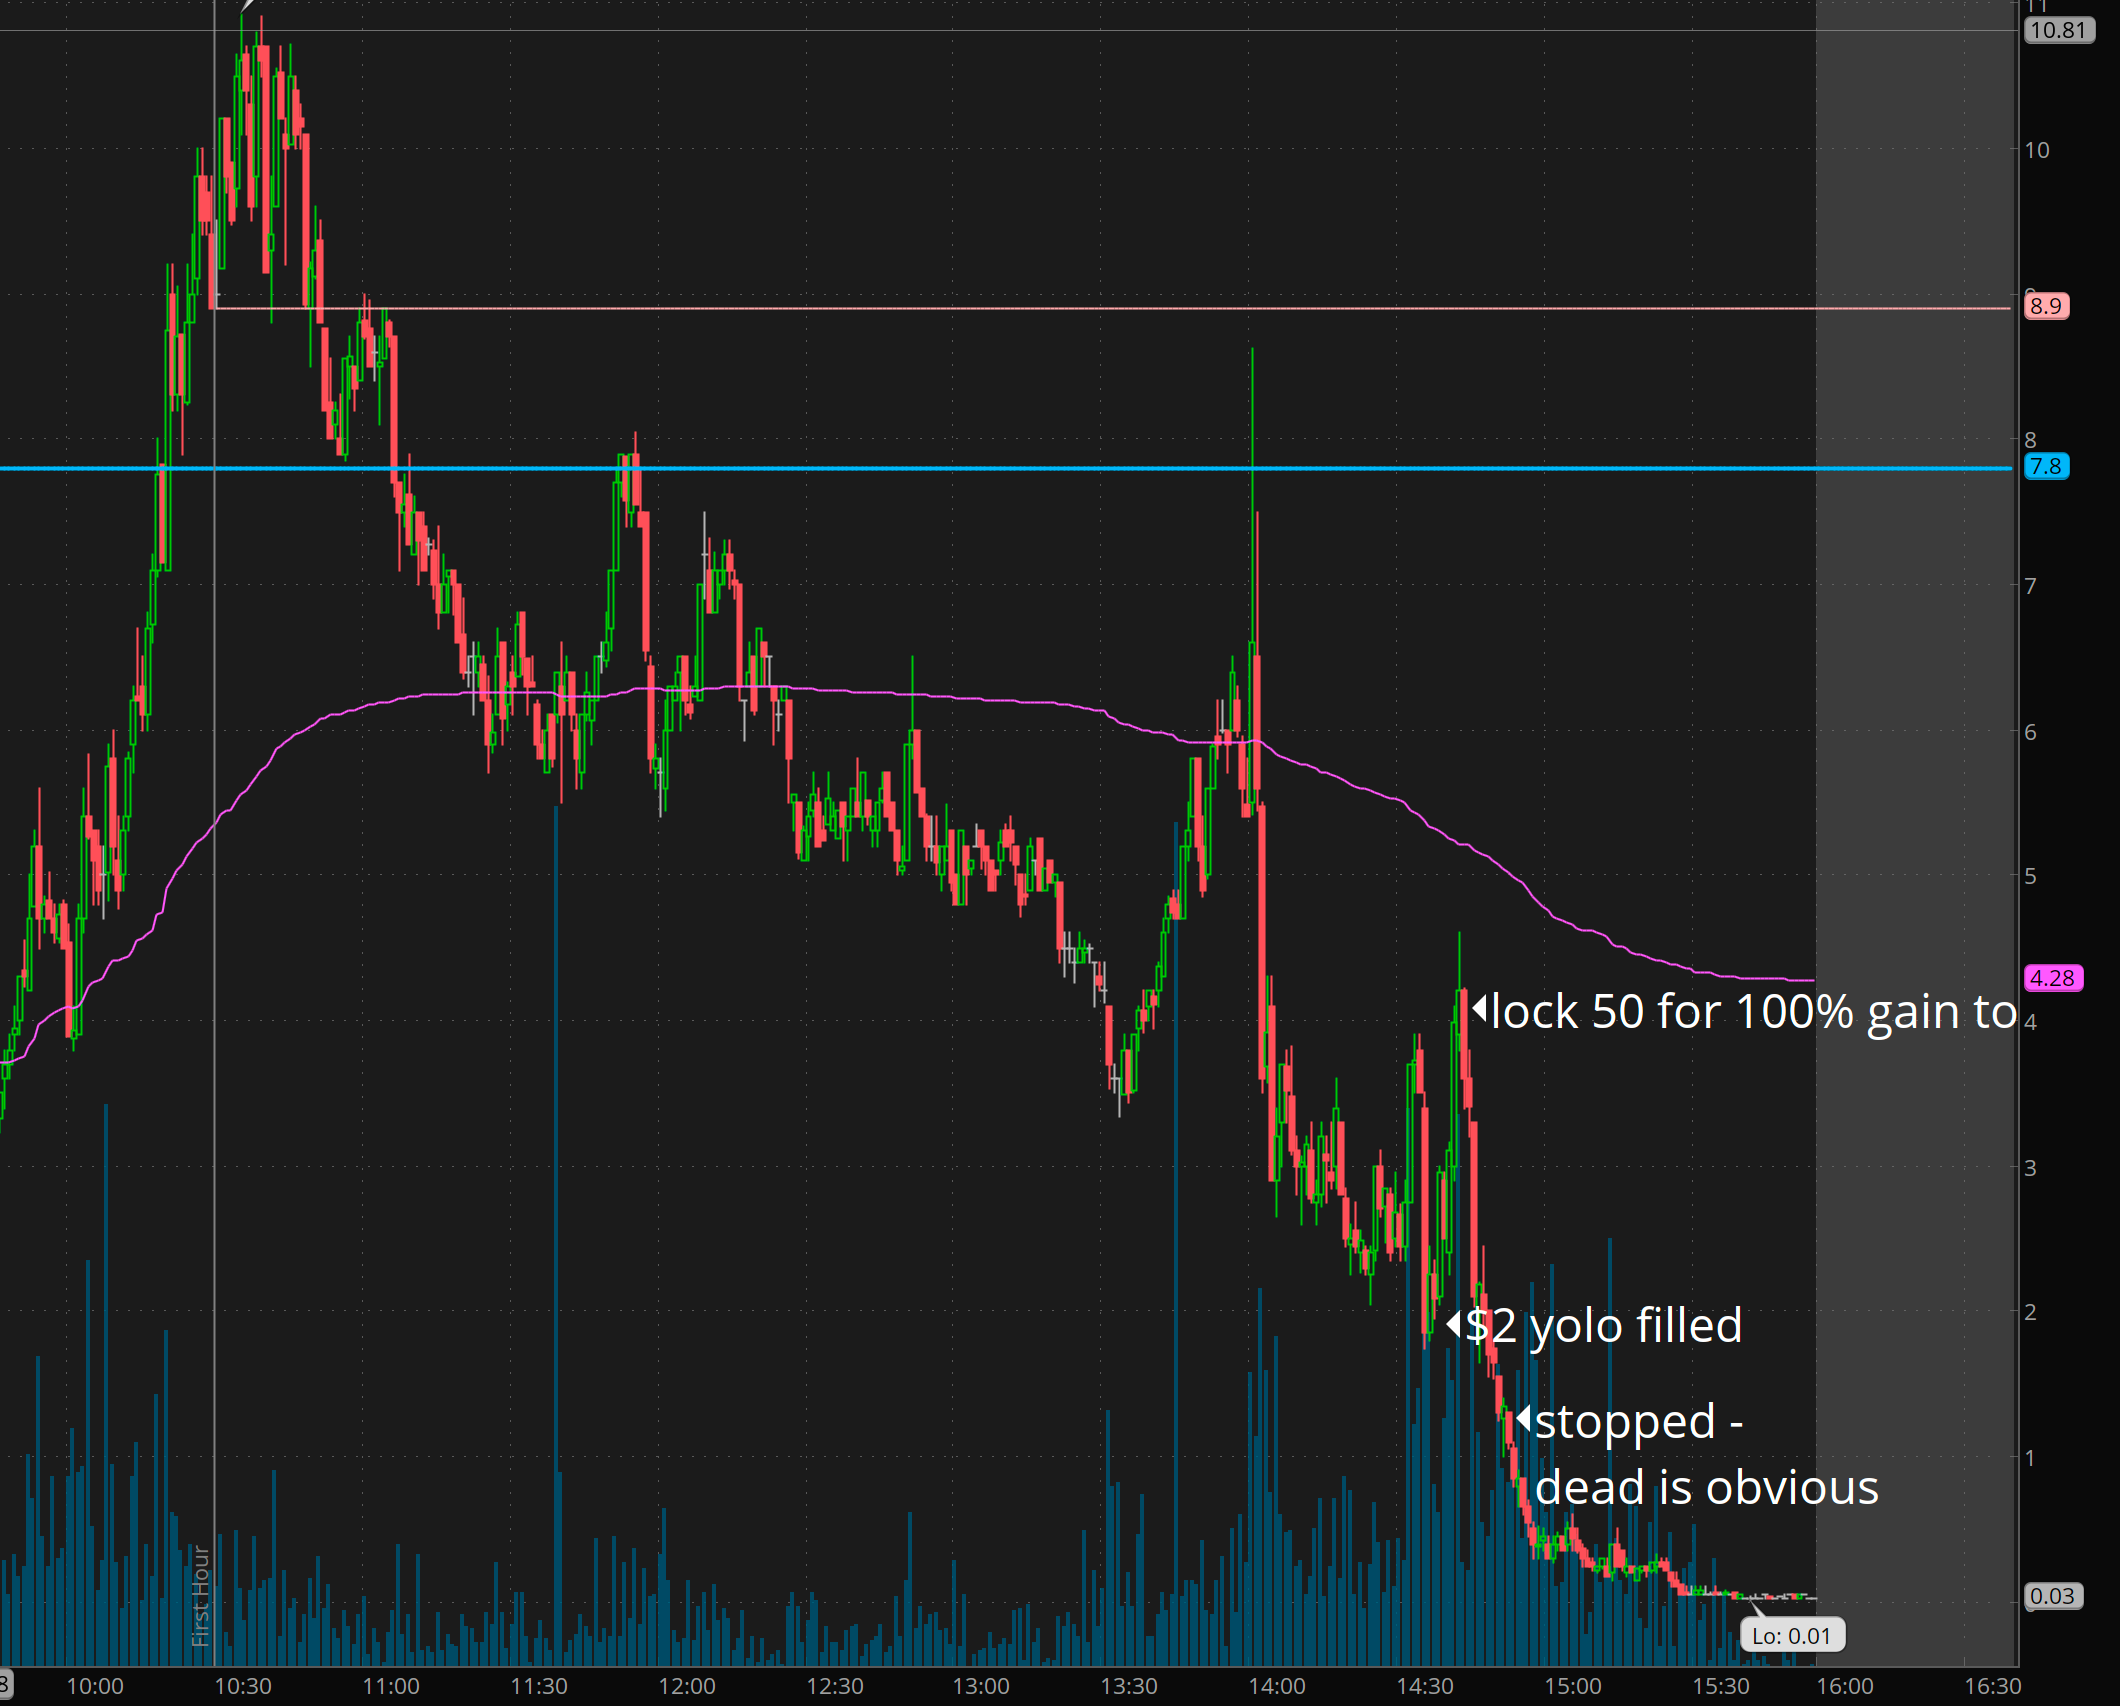Click the pink 8.9 price tag
Image resolution: width=2120 pixels, height=1706 pixels.
pyautogui.click(x=2046, y=306)
